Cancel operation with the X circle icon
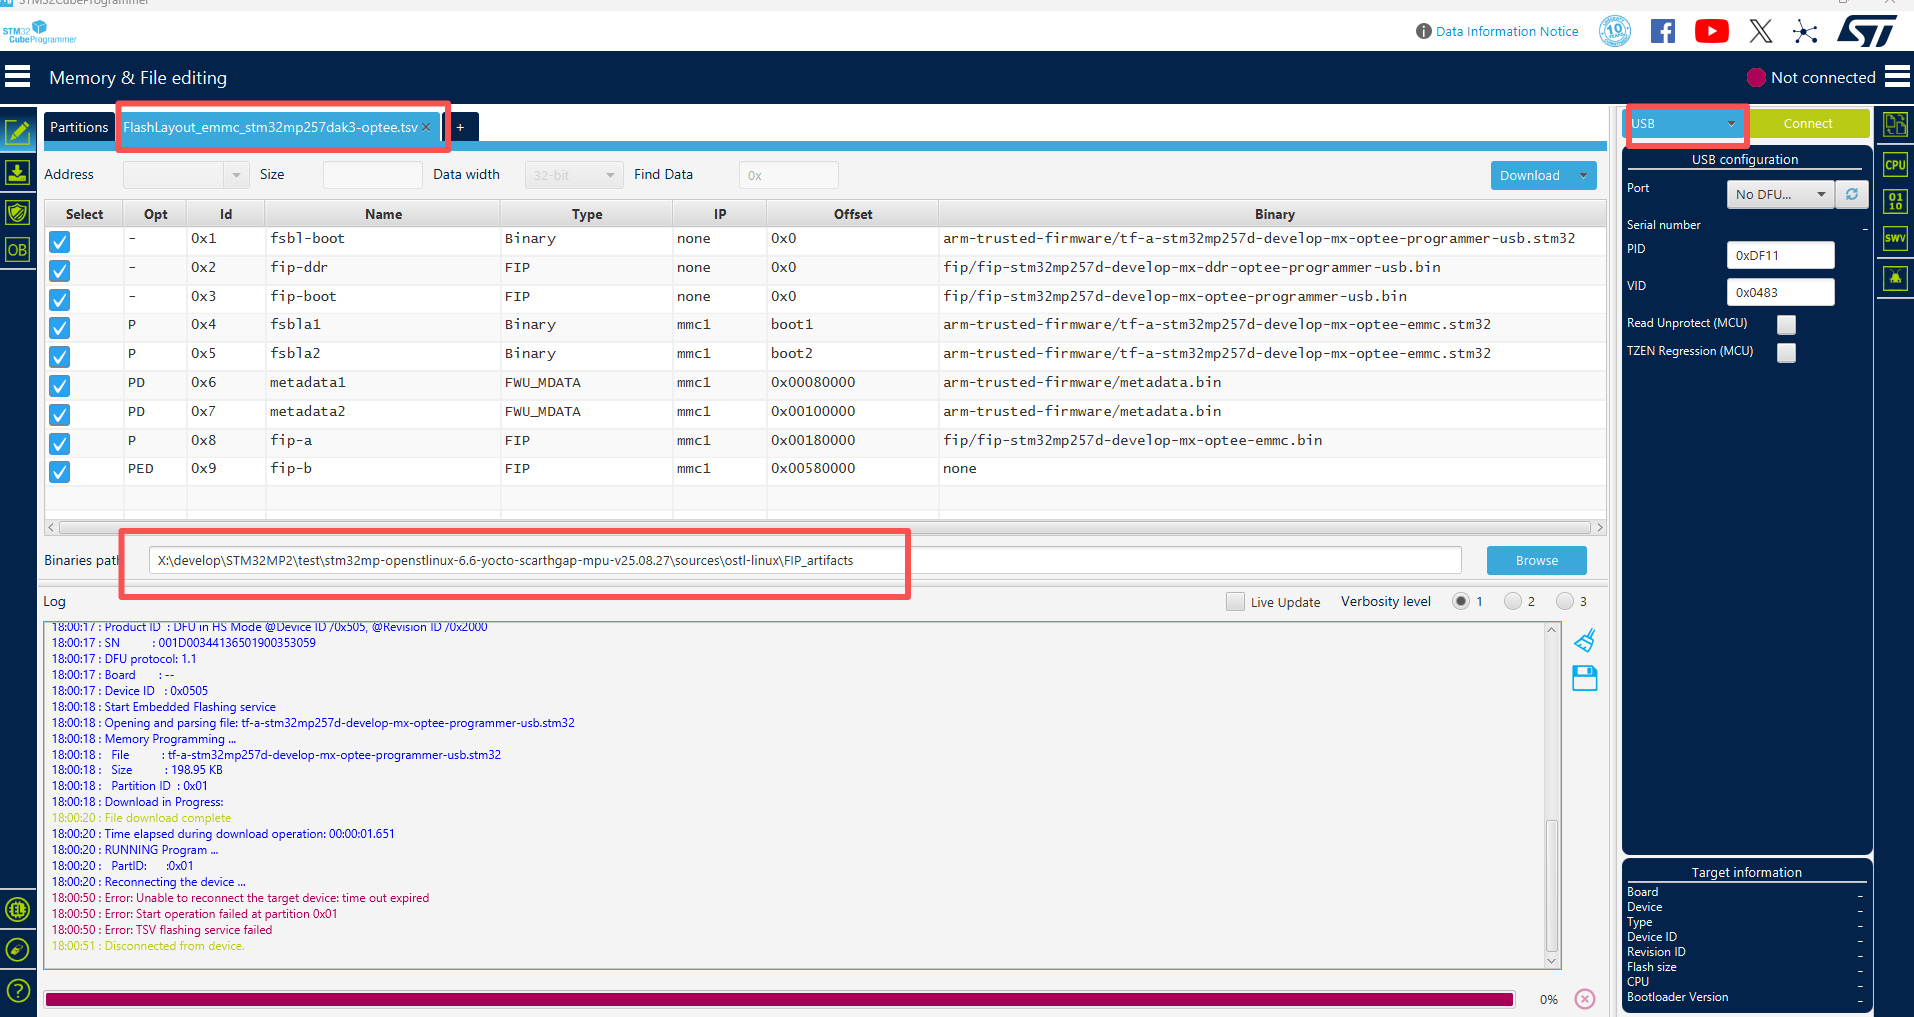This screenshot has width=1914, height=1017. 1585,999
